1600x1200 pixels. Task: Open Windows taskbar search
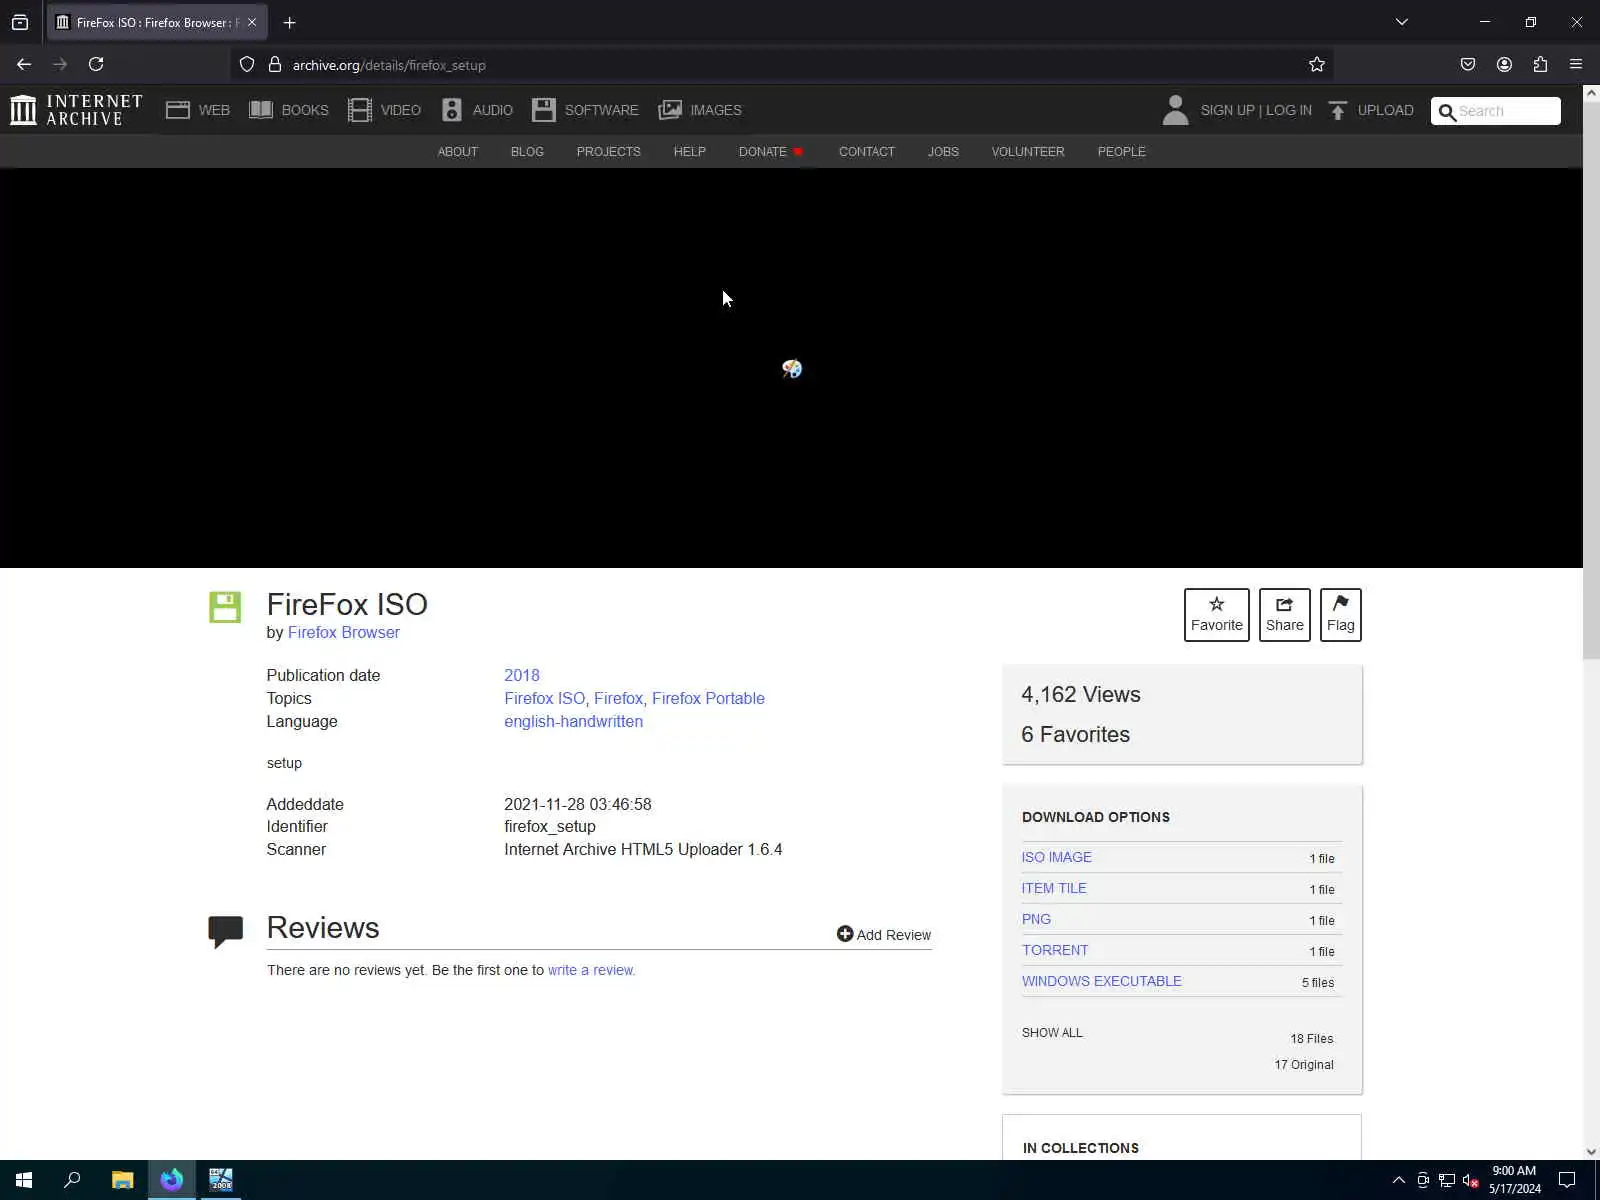(72, 1180)
